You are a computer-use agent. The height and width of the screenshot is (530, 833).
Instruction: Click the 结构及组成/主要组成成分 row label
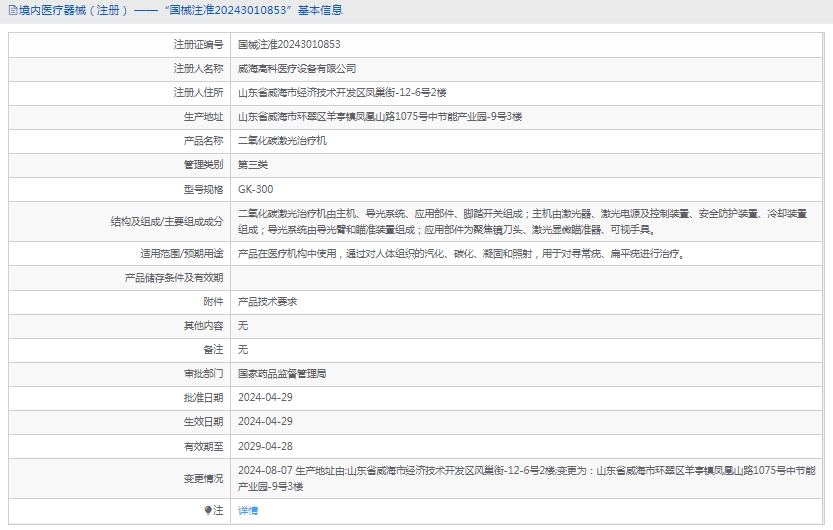(x=166, y=221)
